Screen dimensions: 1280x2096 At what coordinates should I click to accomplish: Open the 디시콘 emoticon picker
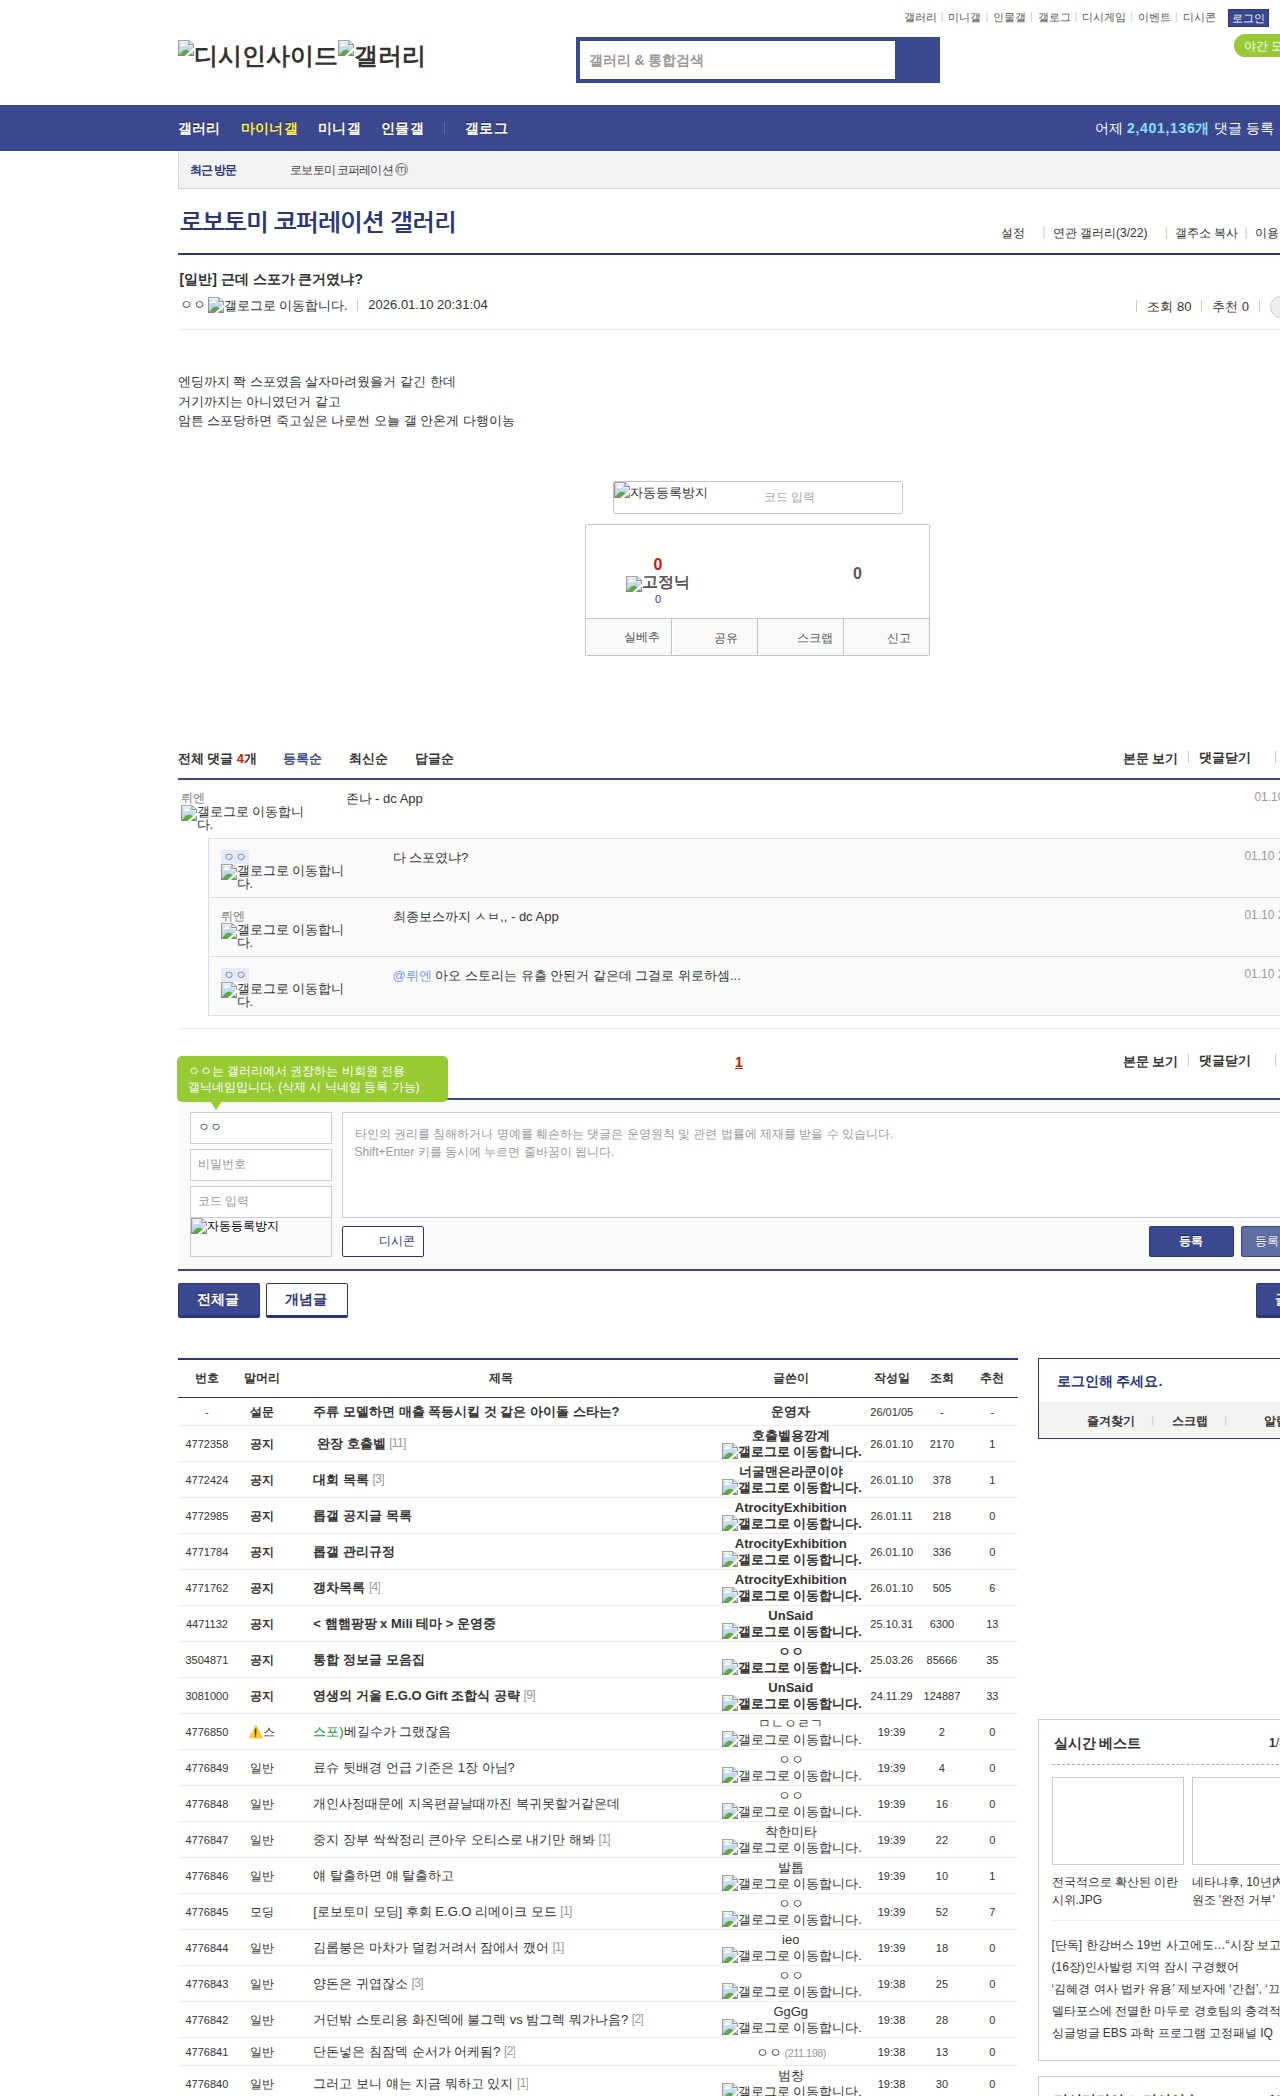point(383,1241)
